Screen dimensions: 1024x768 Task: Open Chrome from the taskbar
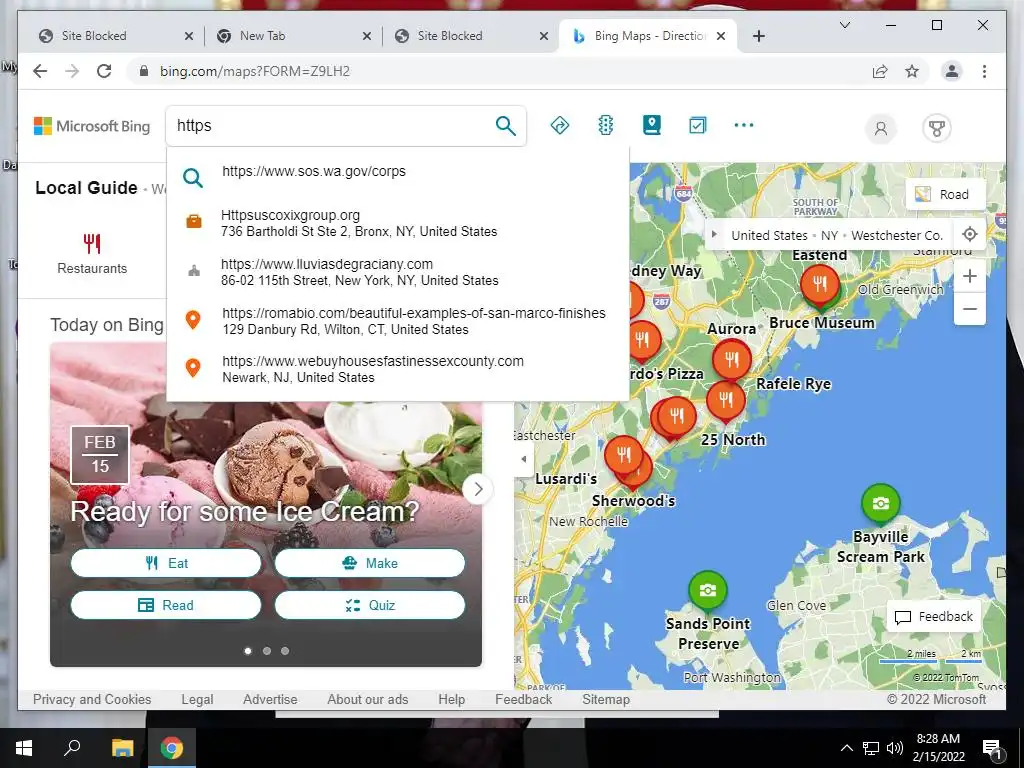[172, 748]
